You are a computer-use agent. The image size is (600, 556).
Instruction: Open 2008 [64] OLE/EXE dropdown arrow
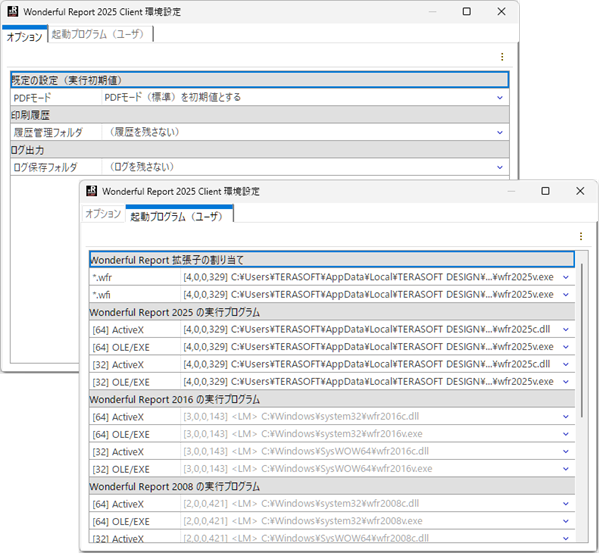click(566, 521)
